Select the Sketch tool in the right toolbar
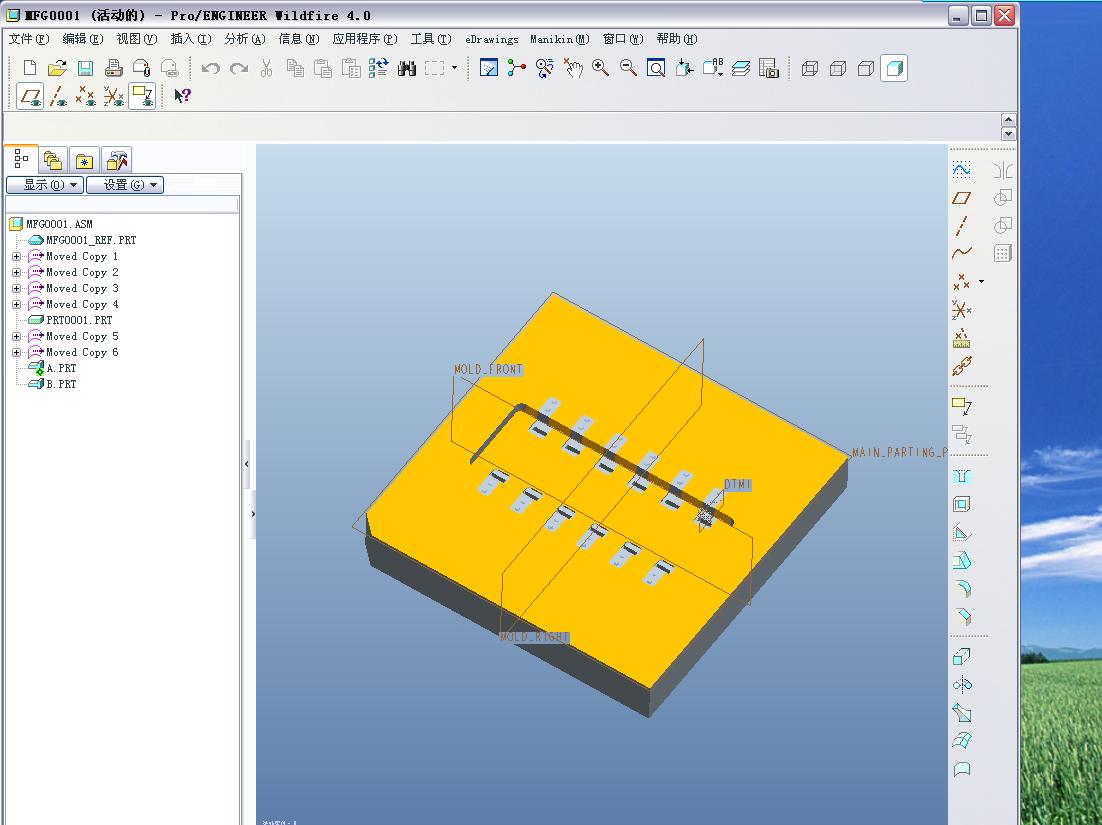The image size is (1102, 825). (961, 170)
